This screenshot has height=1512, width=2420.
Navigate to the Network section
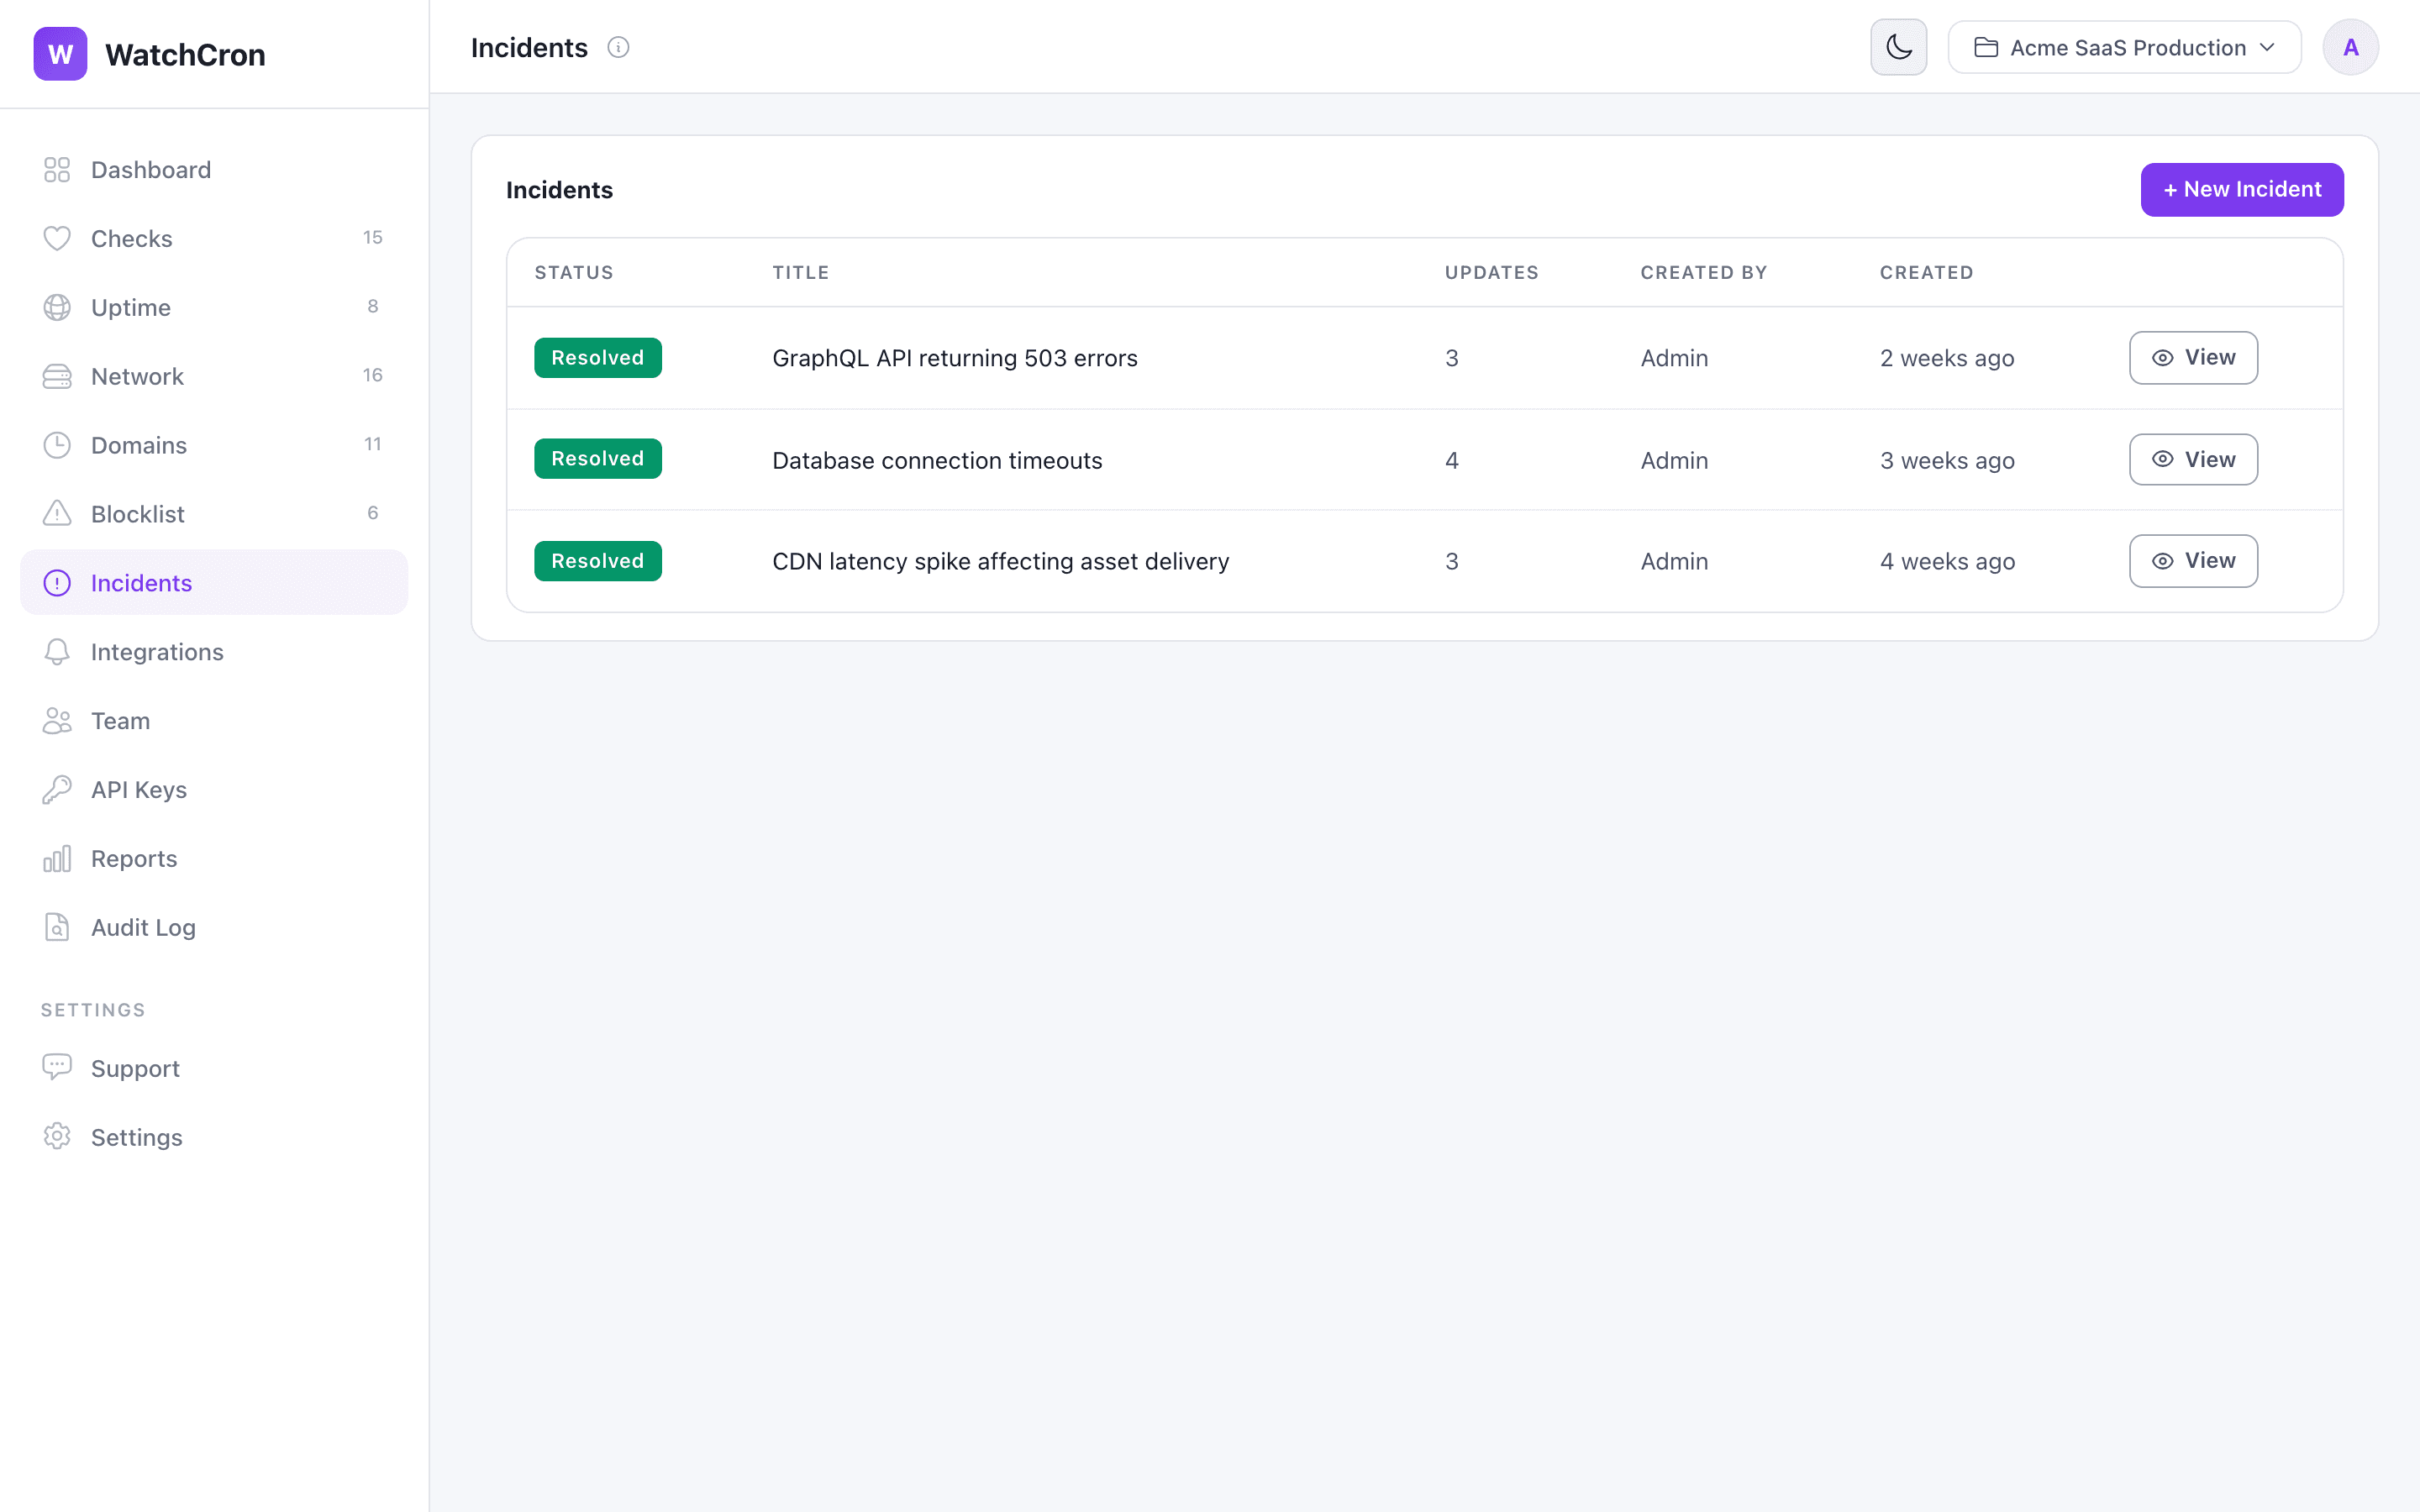(x=214, y=377)
